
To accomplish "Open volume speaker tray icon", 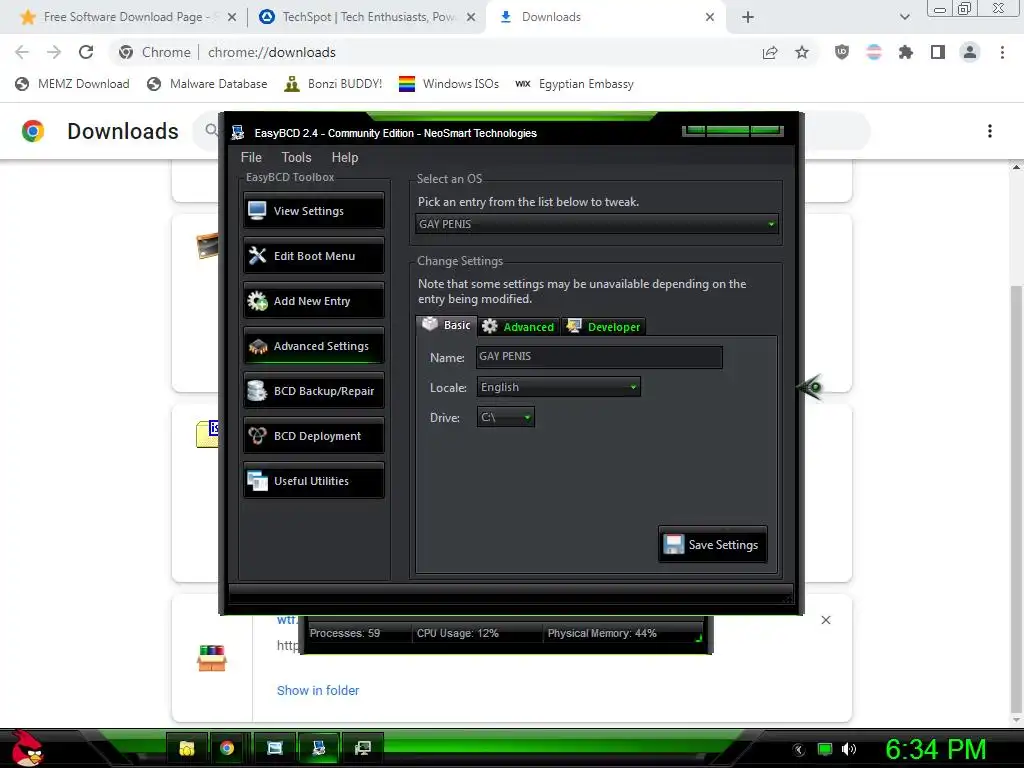I will [x=849, y=749].
